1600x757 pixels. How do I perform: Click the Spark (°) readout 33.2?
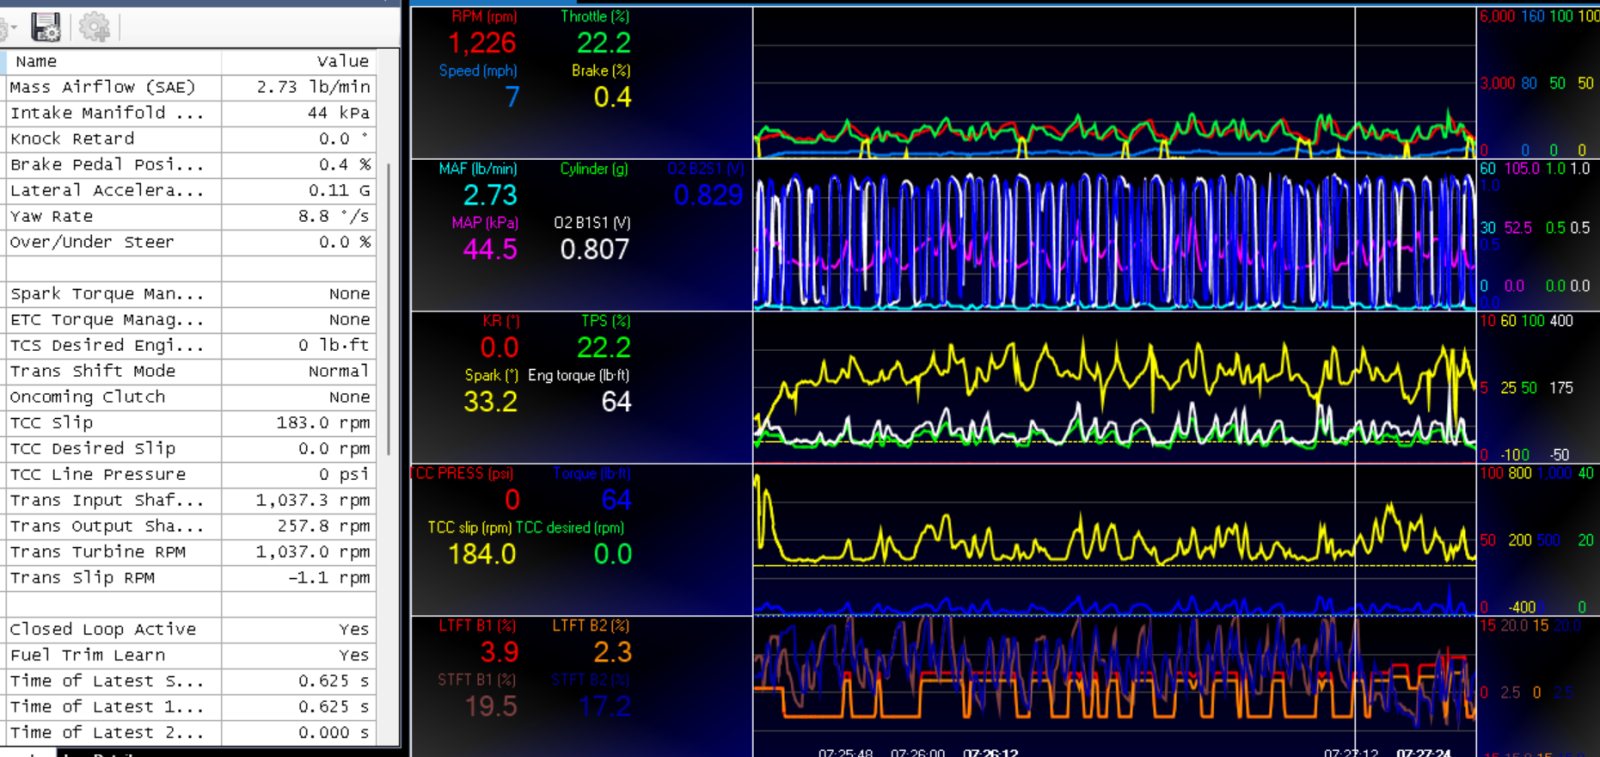[x=490, y=402]
